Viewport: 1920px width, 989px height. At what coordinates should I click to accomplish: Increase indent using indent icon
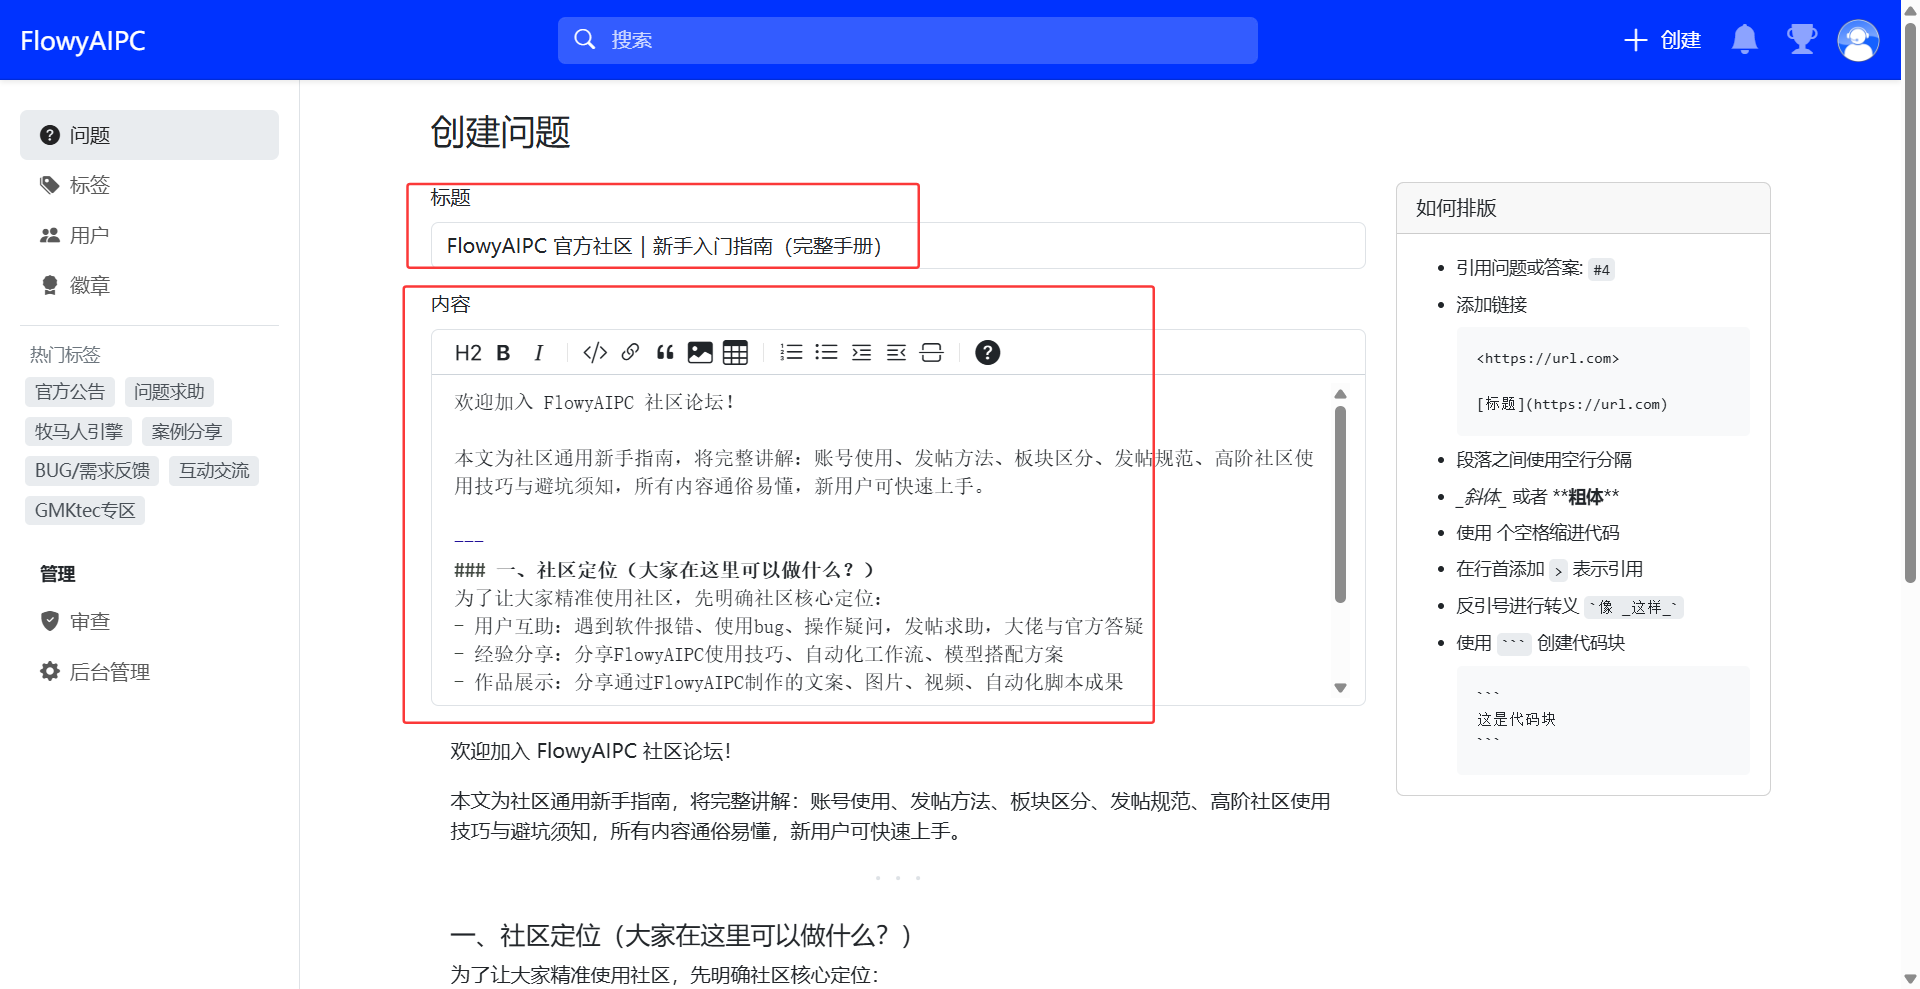[861, 353]
